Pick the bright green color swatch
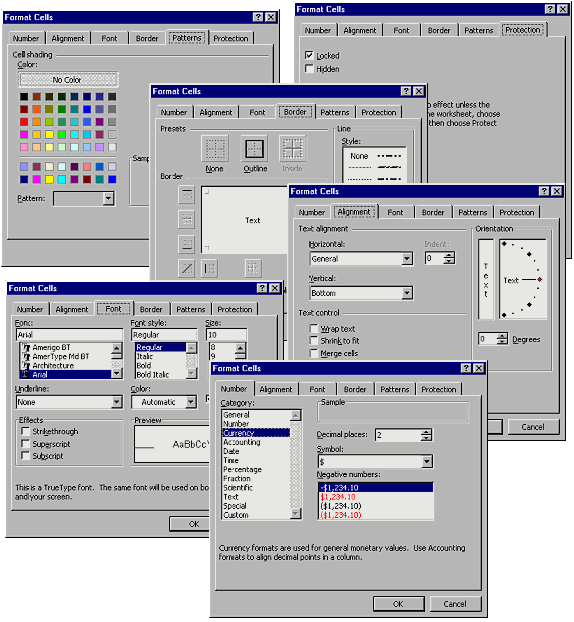 click(62, 134)
